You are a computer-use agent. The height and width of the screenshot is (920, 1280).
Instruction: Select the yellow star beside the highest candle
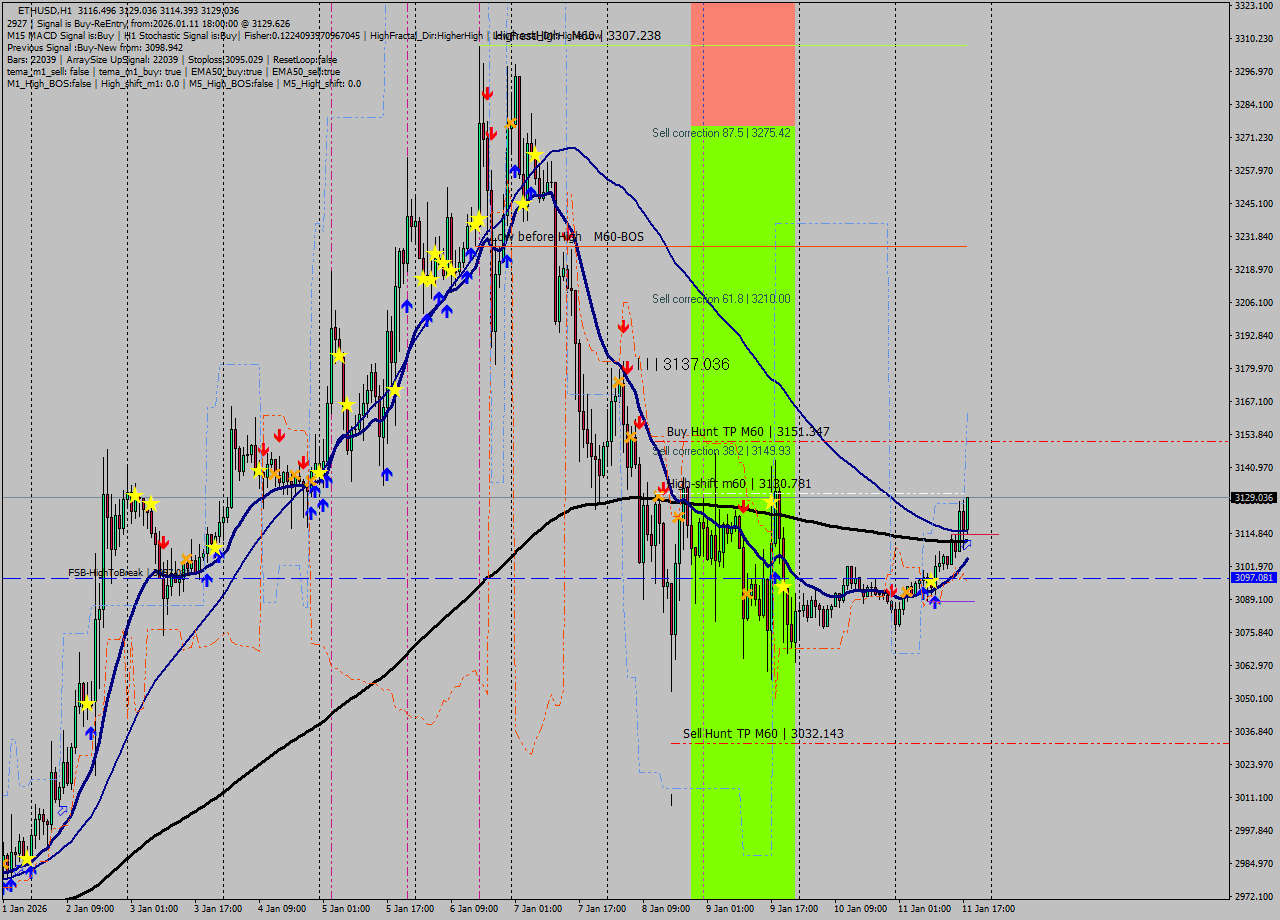tap(534, 154)
